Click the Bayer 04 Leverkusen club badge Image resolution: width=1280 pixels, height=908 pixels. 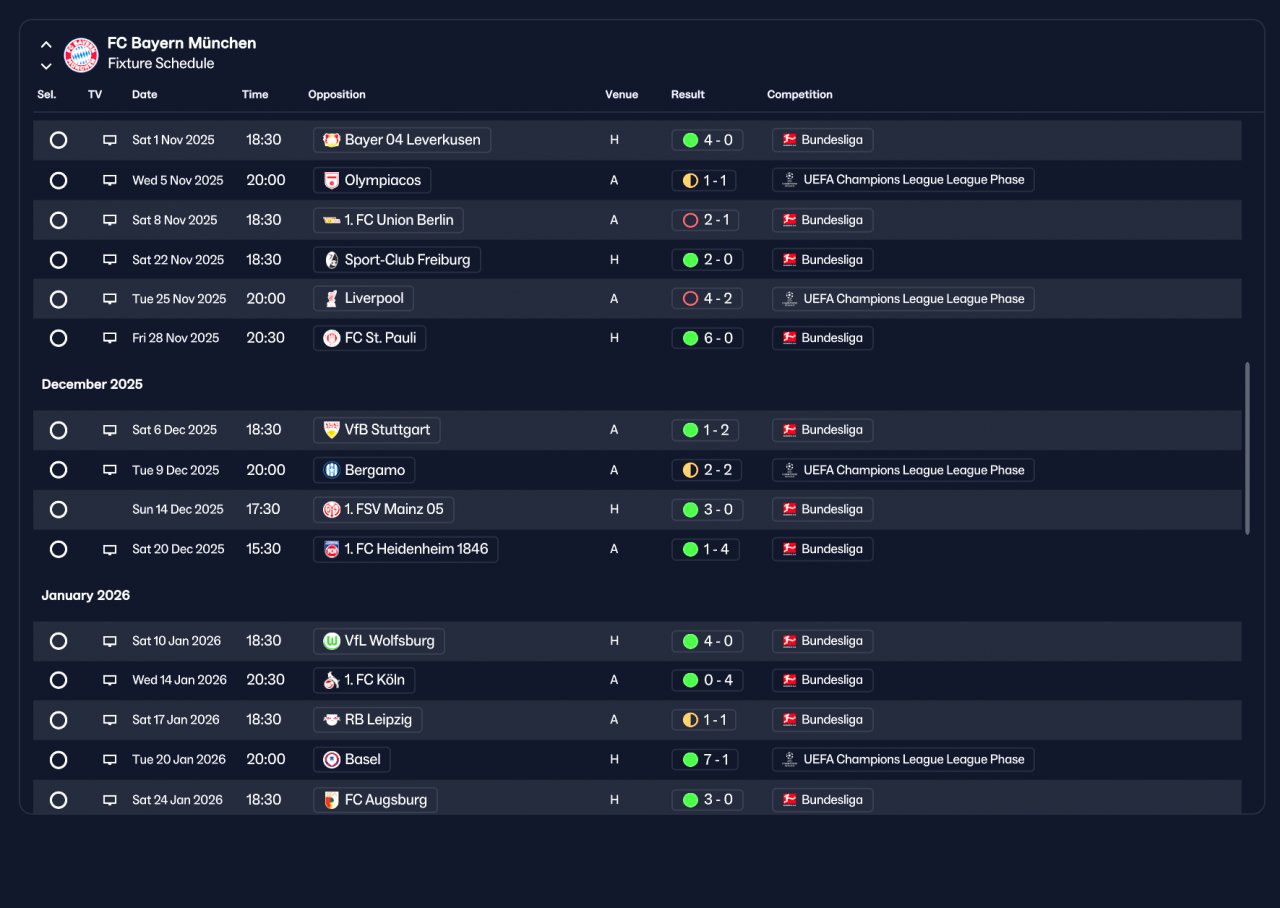[x=331, y=140]
